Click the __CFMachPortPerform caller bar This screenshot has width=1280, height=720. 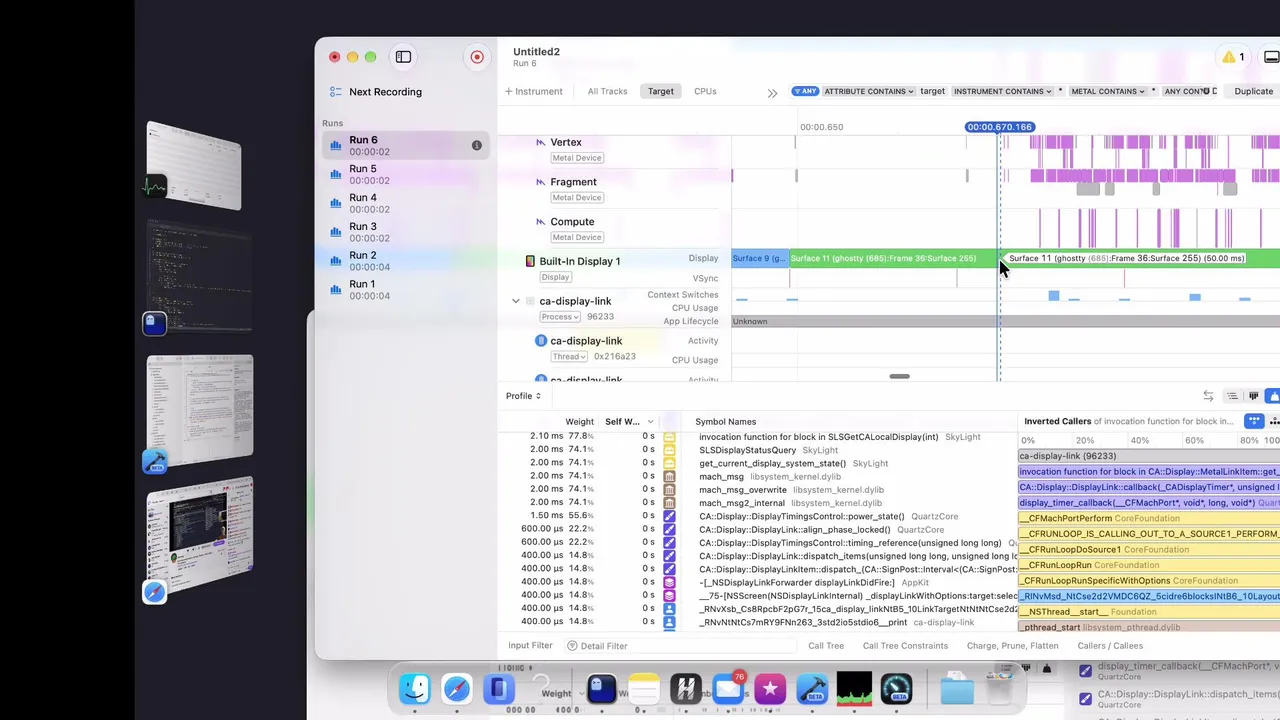(x=1149, y=518)
